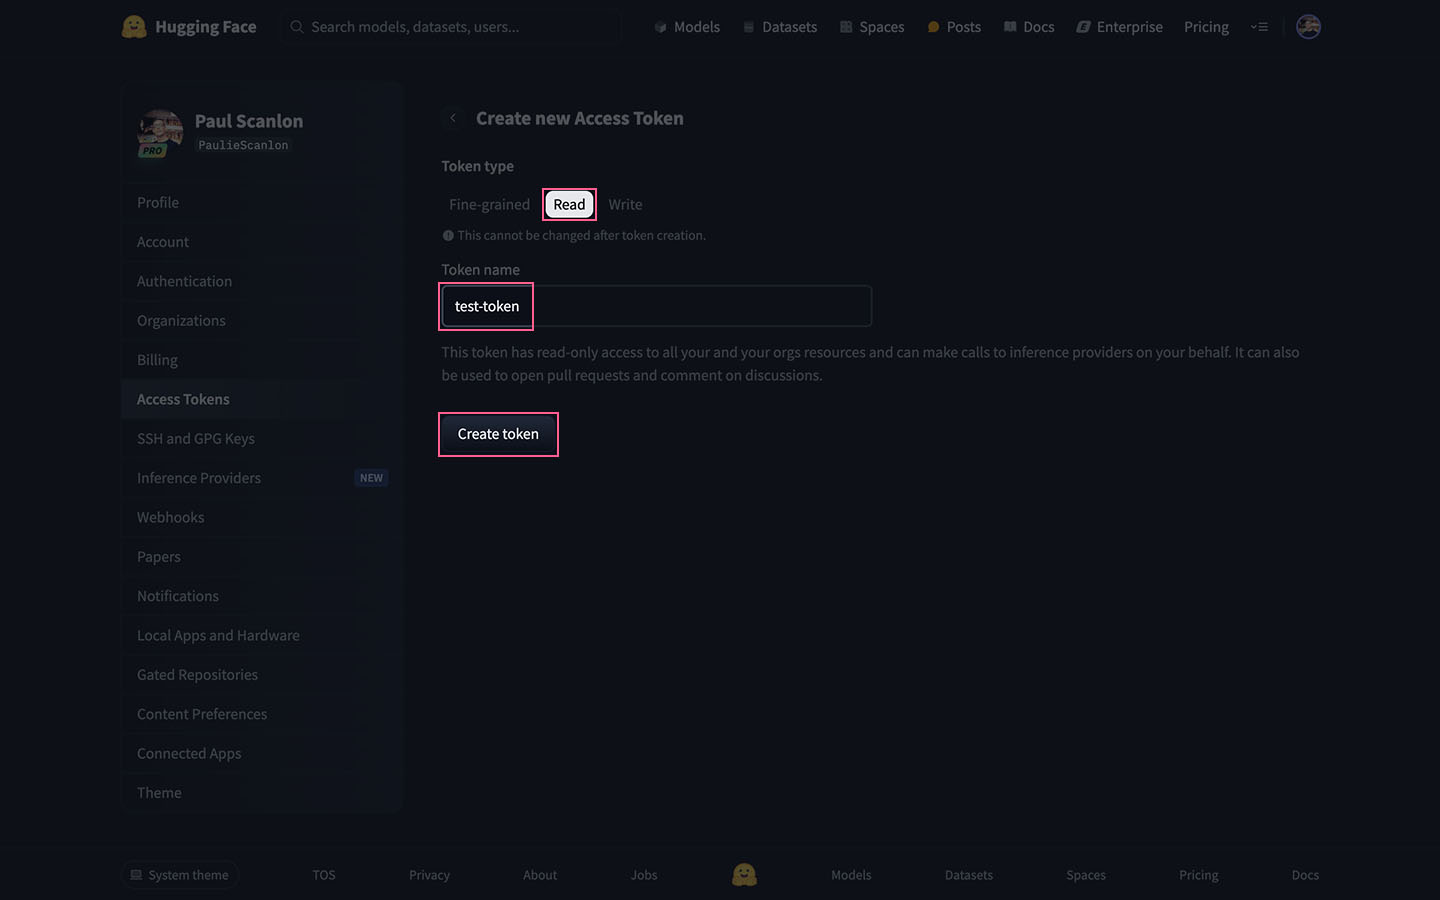The width and height of the screenshot is (1440, 900).
Task: Click the NEW badge beside Inference Providers
Action: click(371, 478)
